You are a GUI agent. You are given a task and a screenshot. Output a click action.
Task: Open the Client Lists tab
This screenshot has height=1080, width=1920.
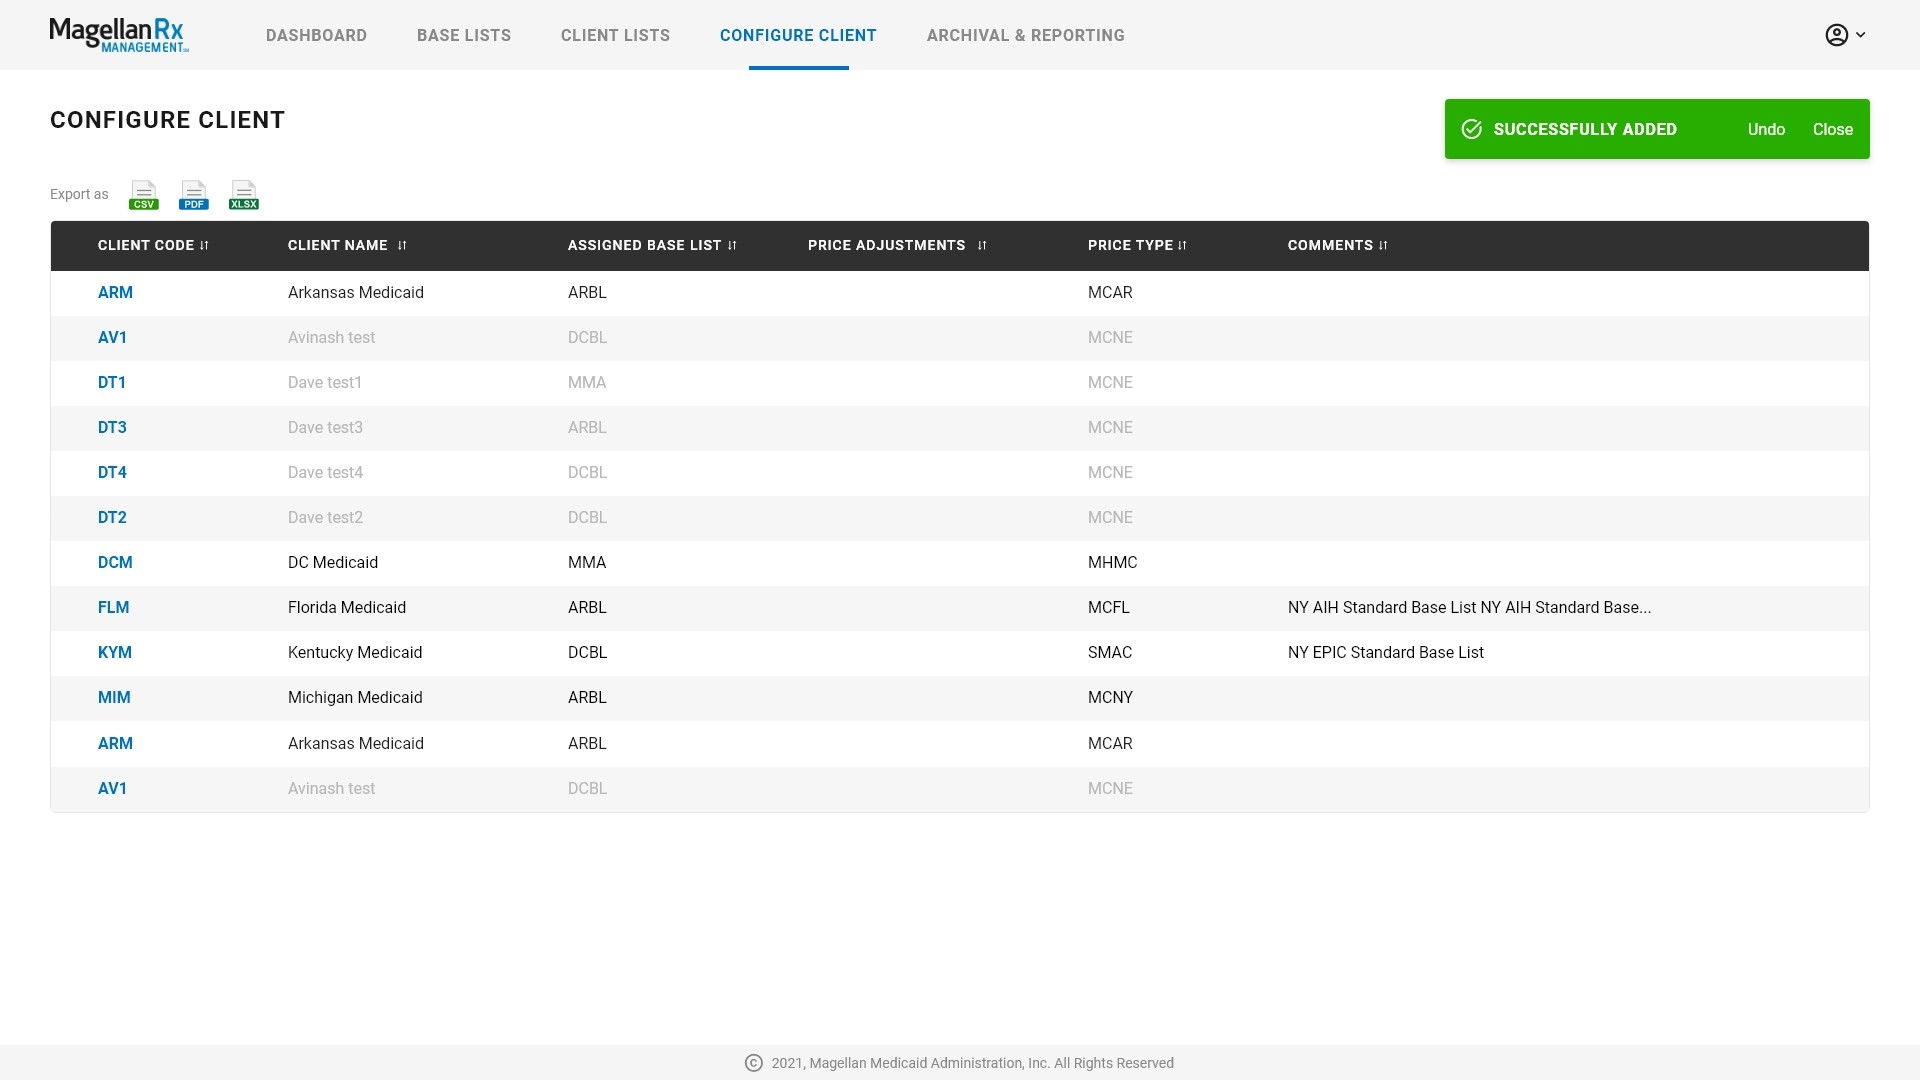pyautogui.click(x=615, y=35)
